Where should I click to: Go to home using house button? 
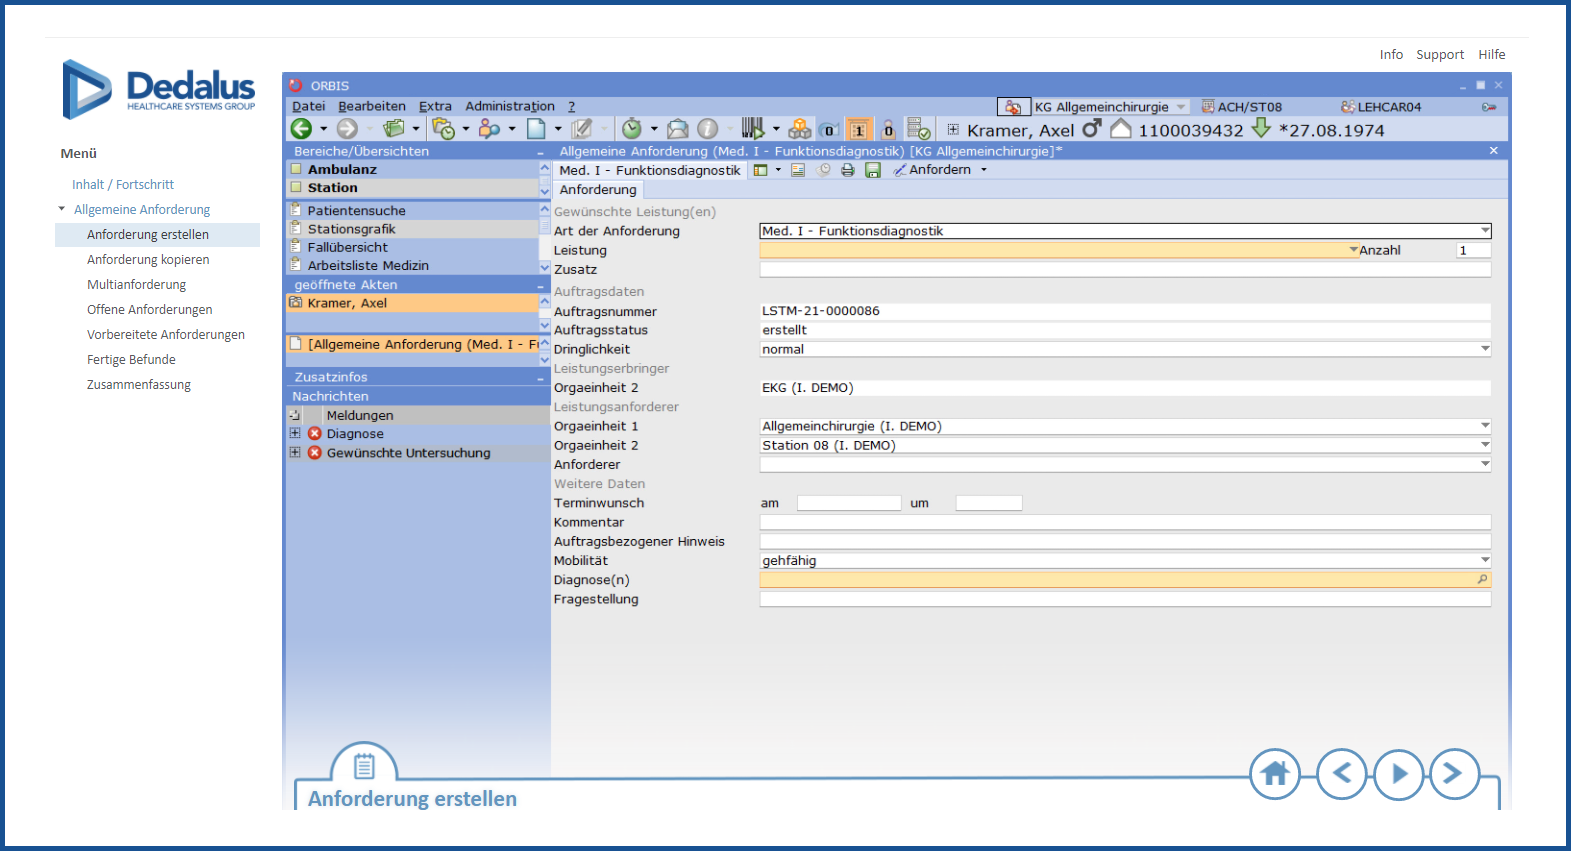(x=1275, y=773)
